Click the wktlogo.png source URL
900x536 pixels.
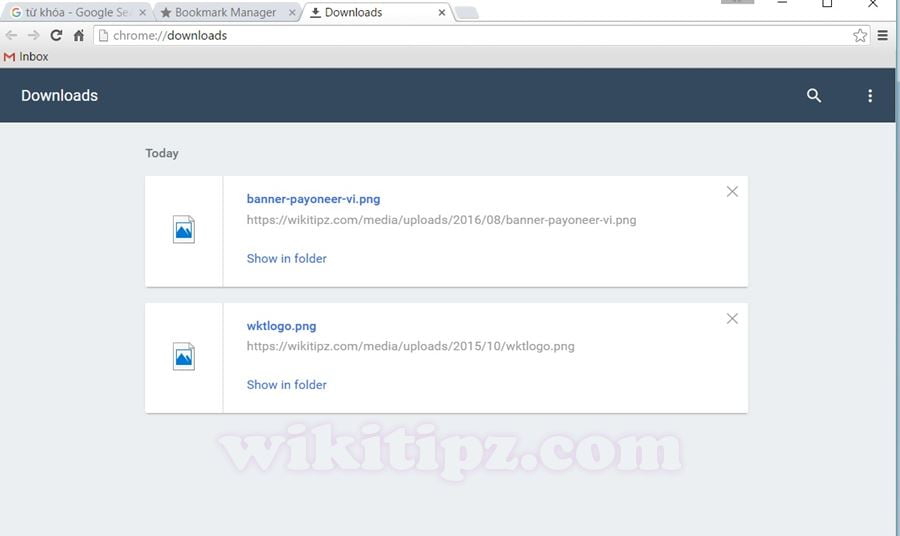pyautogui.click(x=410, y=346)
